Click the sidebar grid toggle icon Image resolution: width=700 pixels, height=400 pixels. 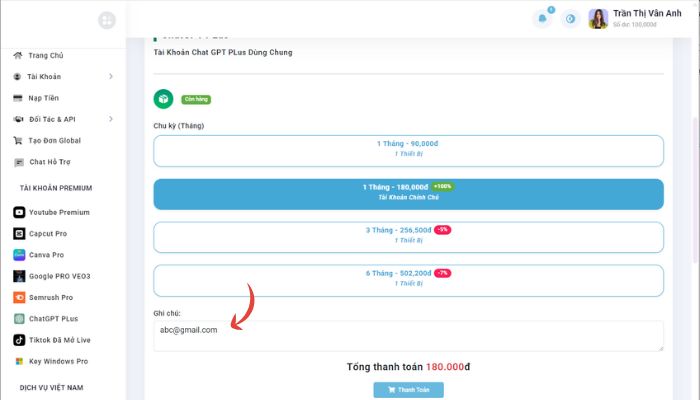[107, 20]
